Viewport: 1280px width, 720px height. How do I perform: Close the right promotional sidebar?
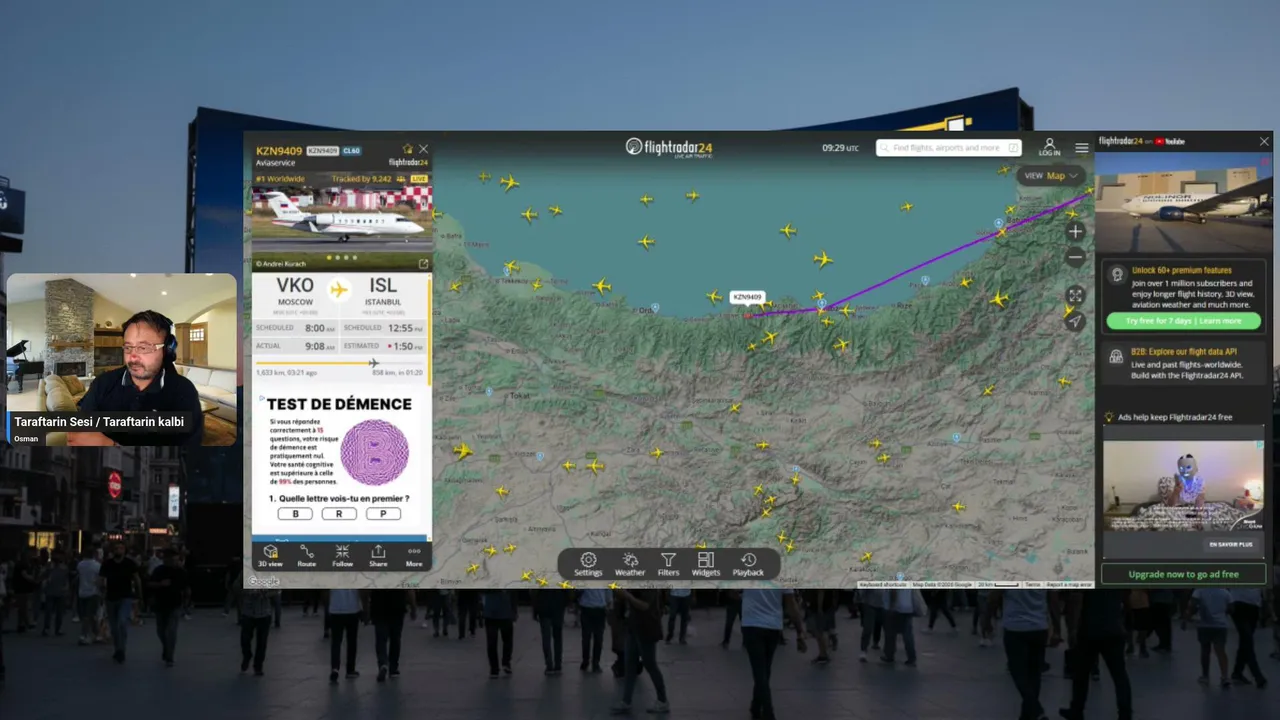1264,142
